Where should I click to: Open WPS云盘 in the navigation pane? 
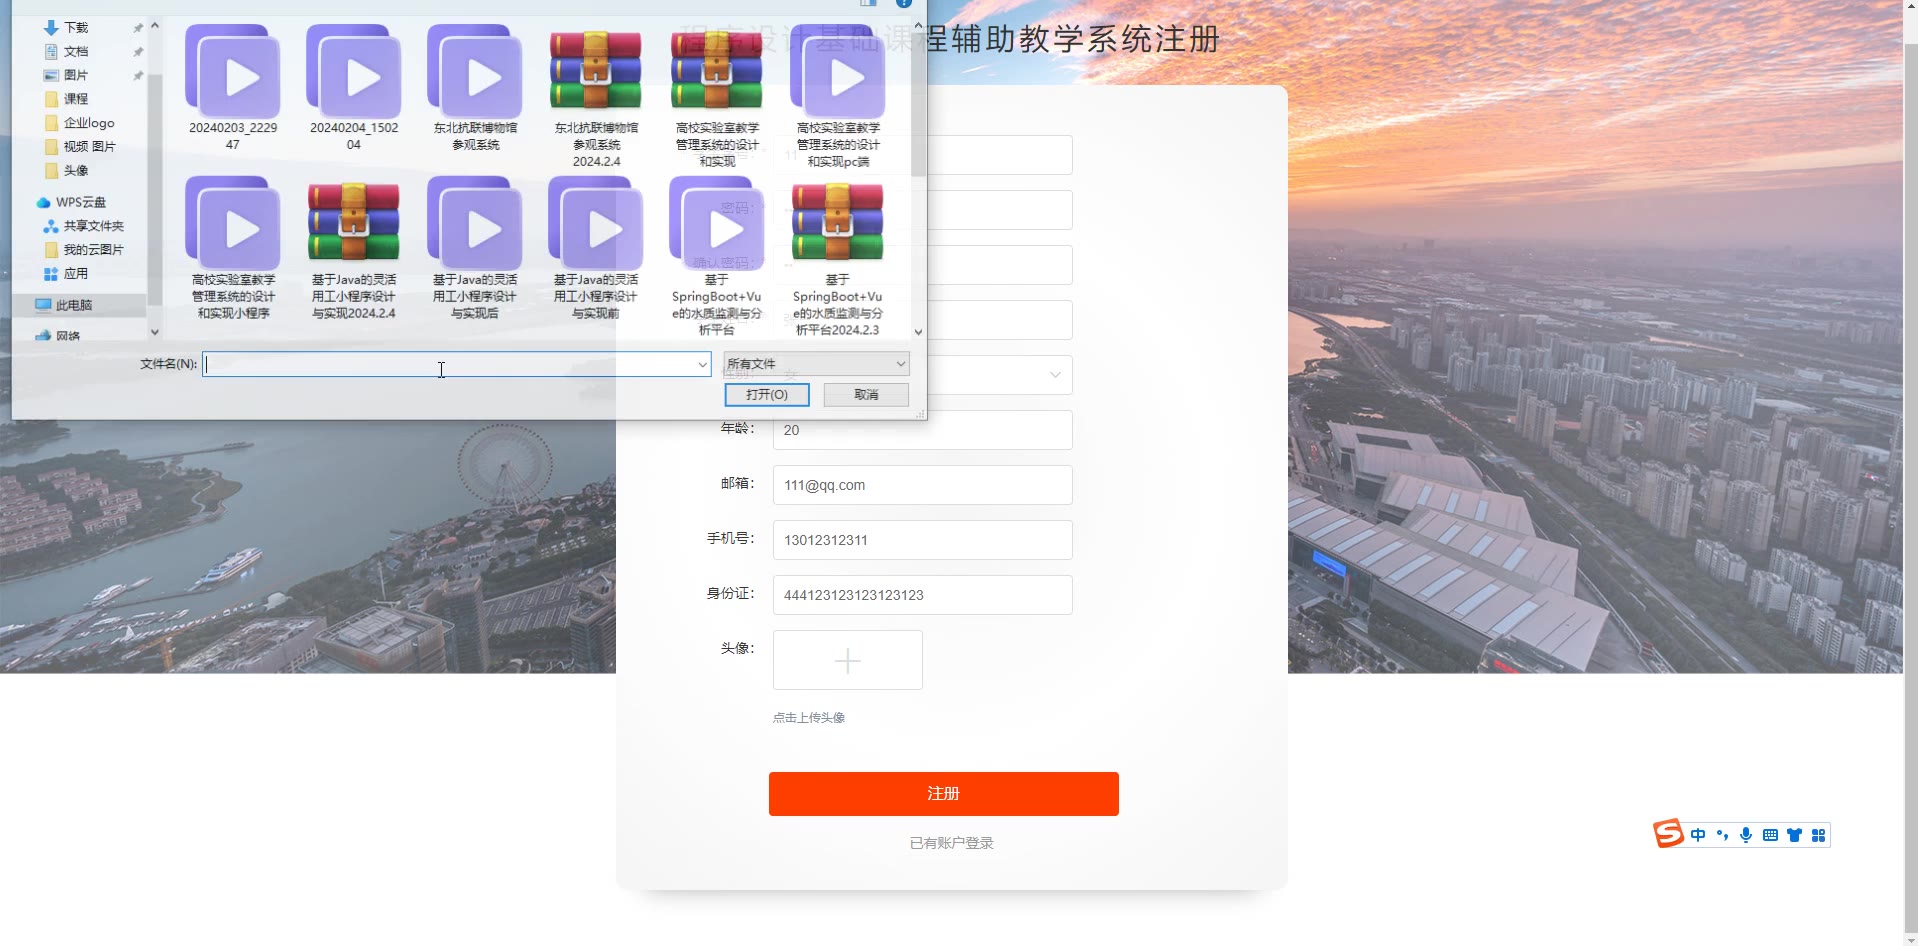click(80, 202)
